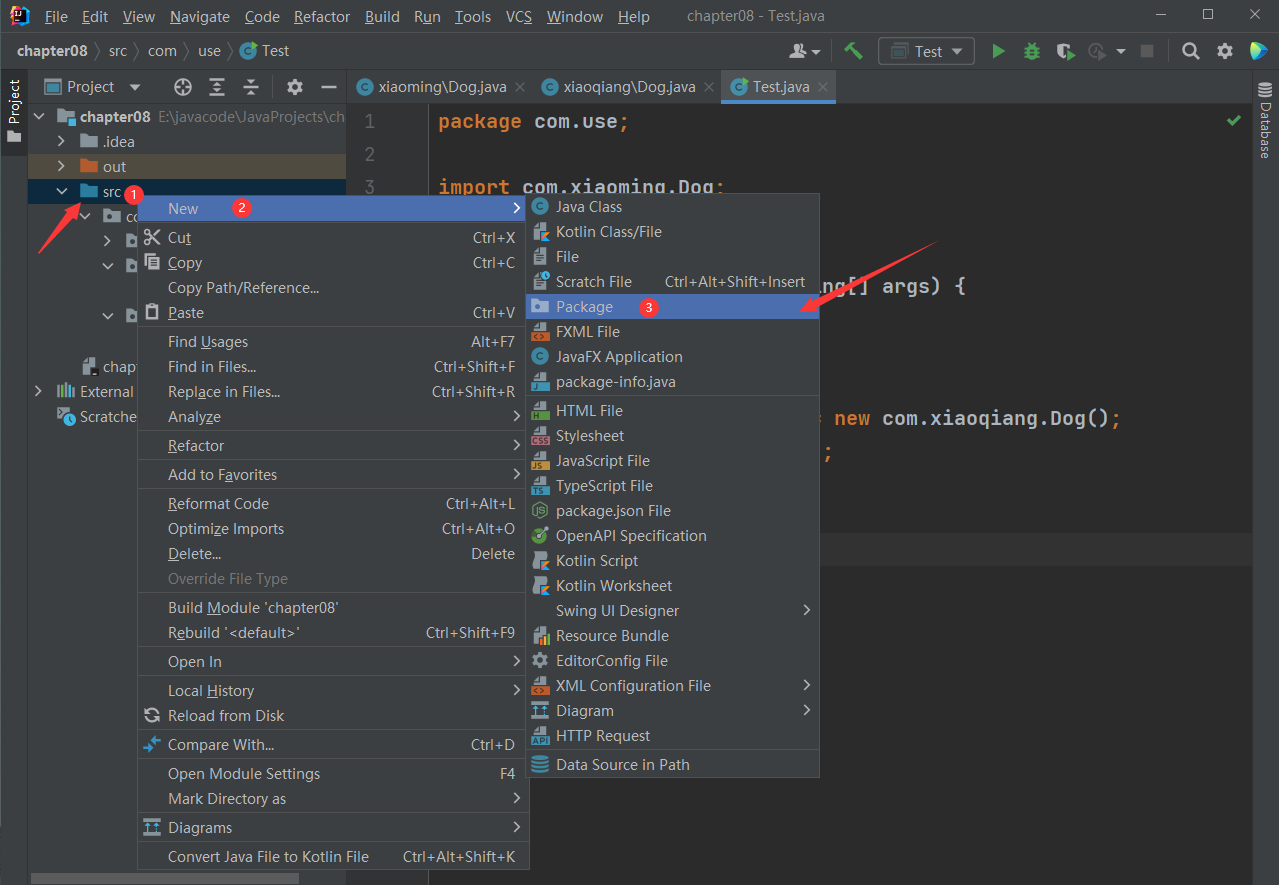Screen dimensions: 1279x885
Task: Choose Optimize Imports entry
Action: (332, 529)
